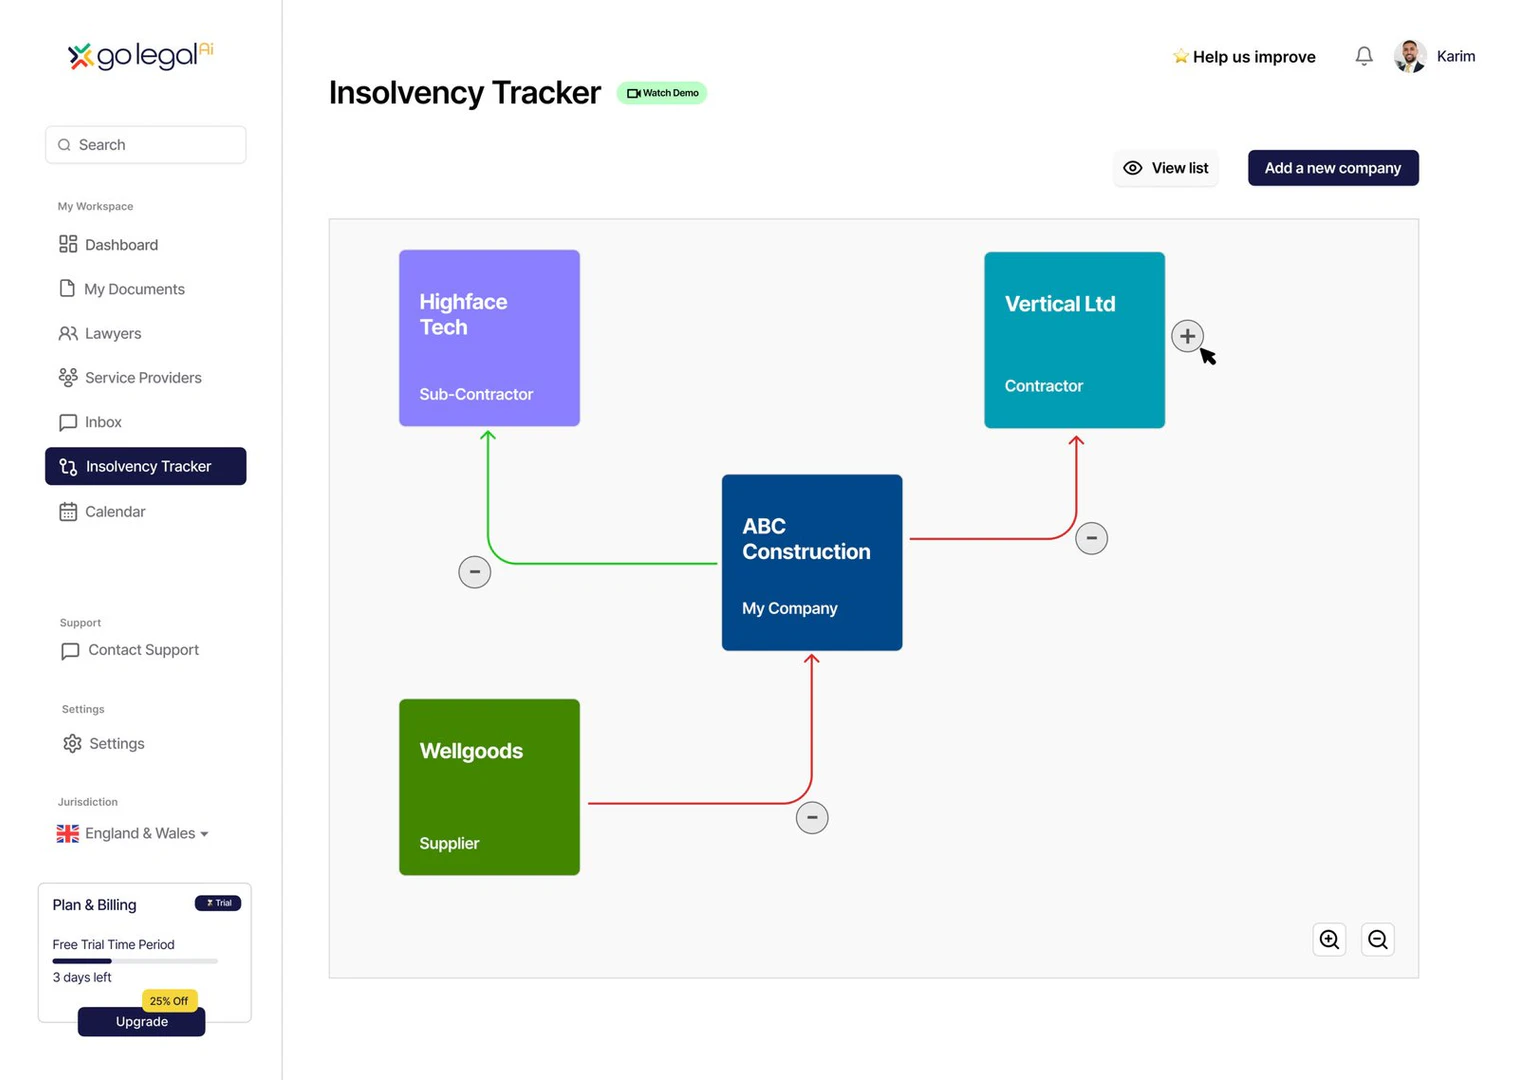Screen dimensions: 1518x1080
Task: Collapse the Wellgoods connection minus button
Action: [x=811, y=818]
